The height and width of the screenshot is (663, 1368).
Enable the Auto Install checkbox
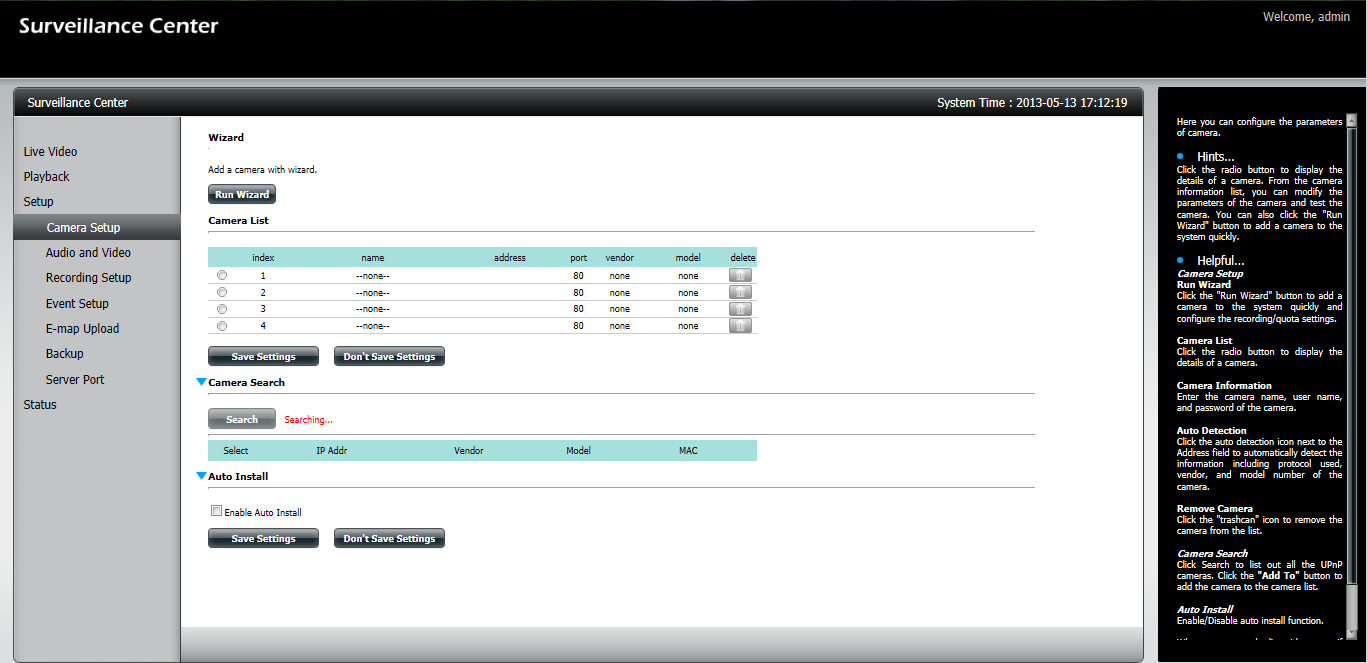tap(216, 511)
